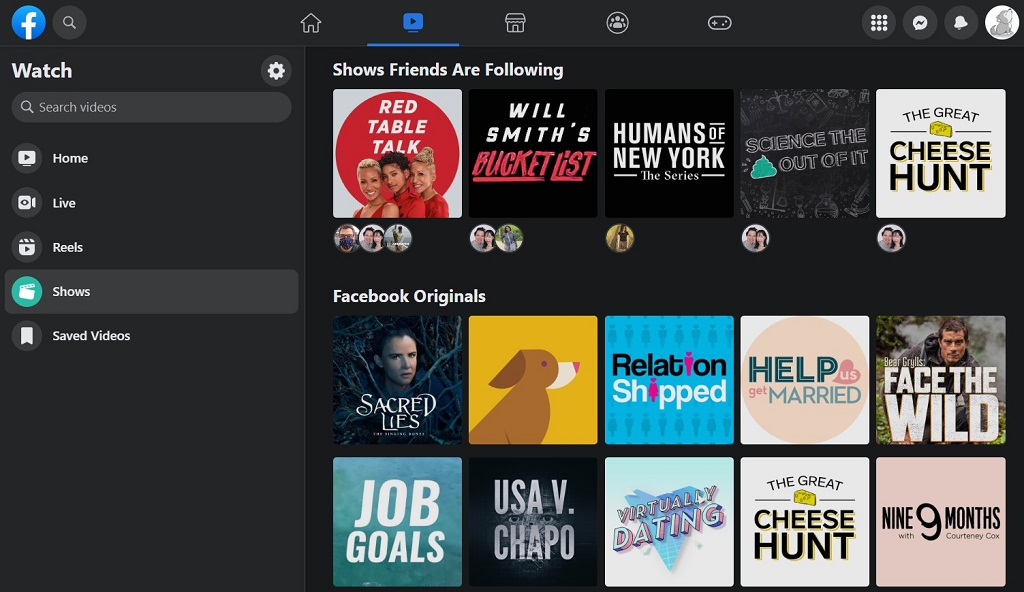Open Will Smith's Bucket List show
Viewport: 1024px width, 592px height.
(533, 154)
